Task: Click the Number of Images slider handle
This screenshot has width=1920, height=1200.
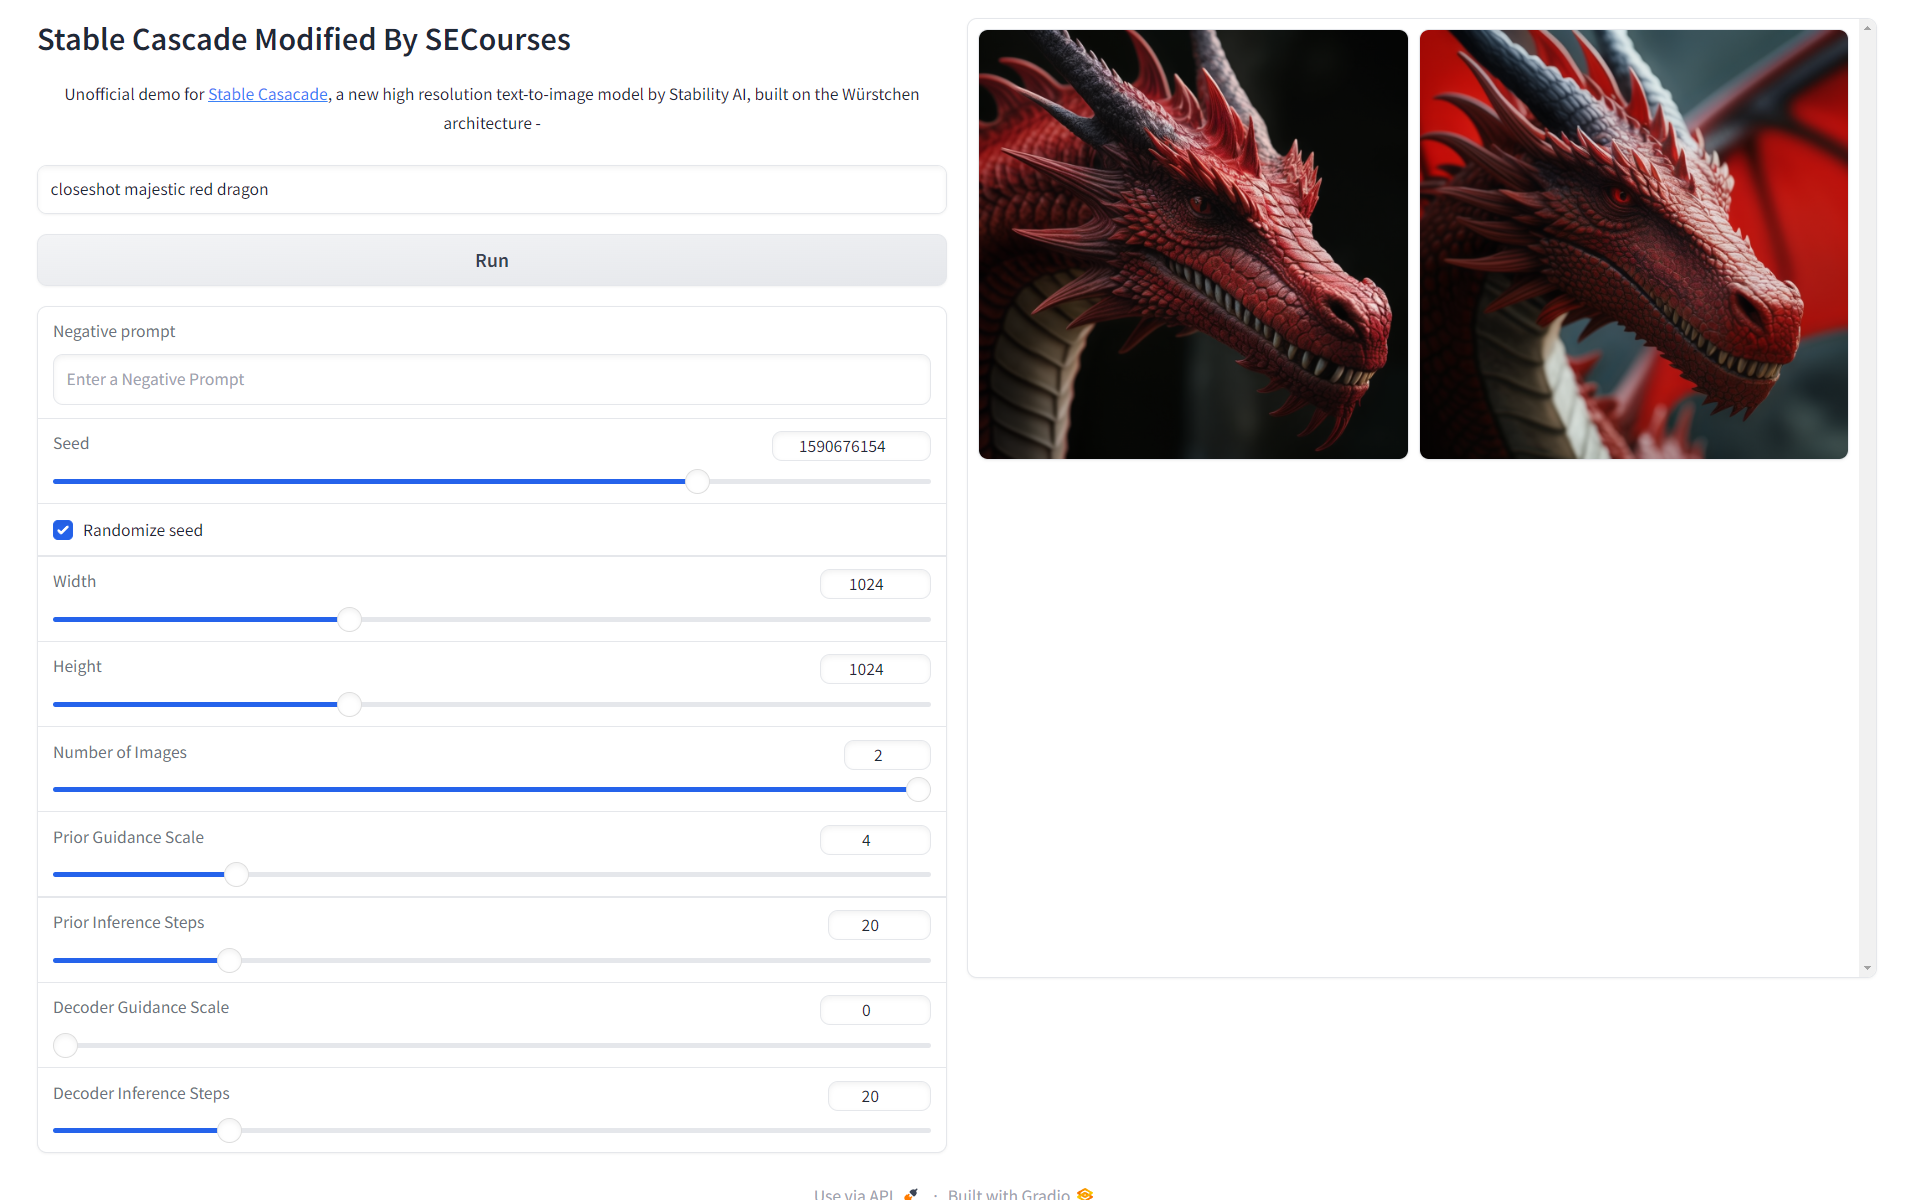Action: pos(918,790)
